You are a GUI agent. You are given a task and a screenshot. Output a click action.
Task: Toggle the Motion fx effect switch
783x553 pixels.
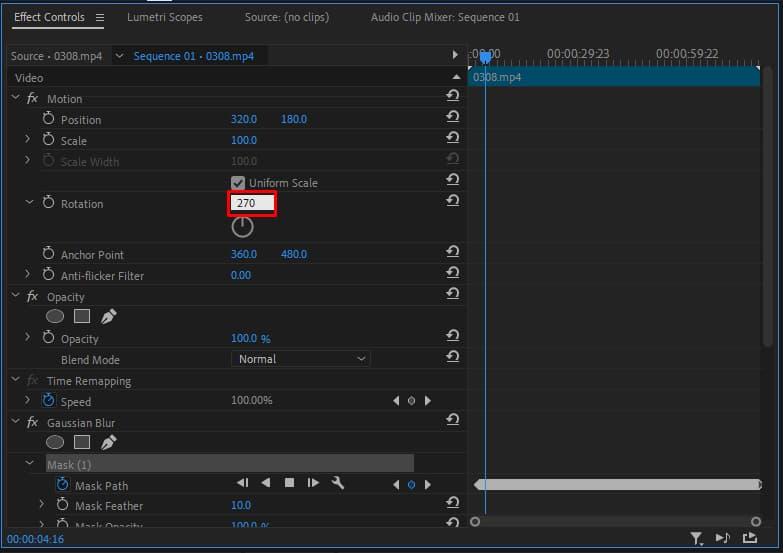coord(32,99)
